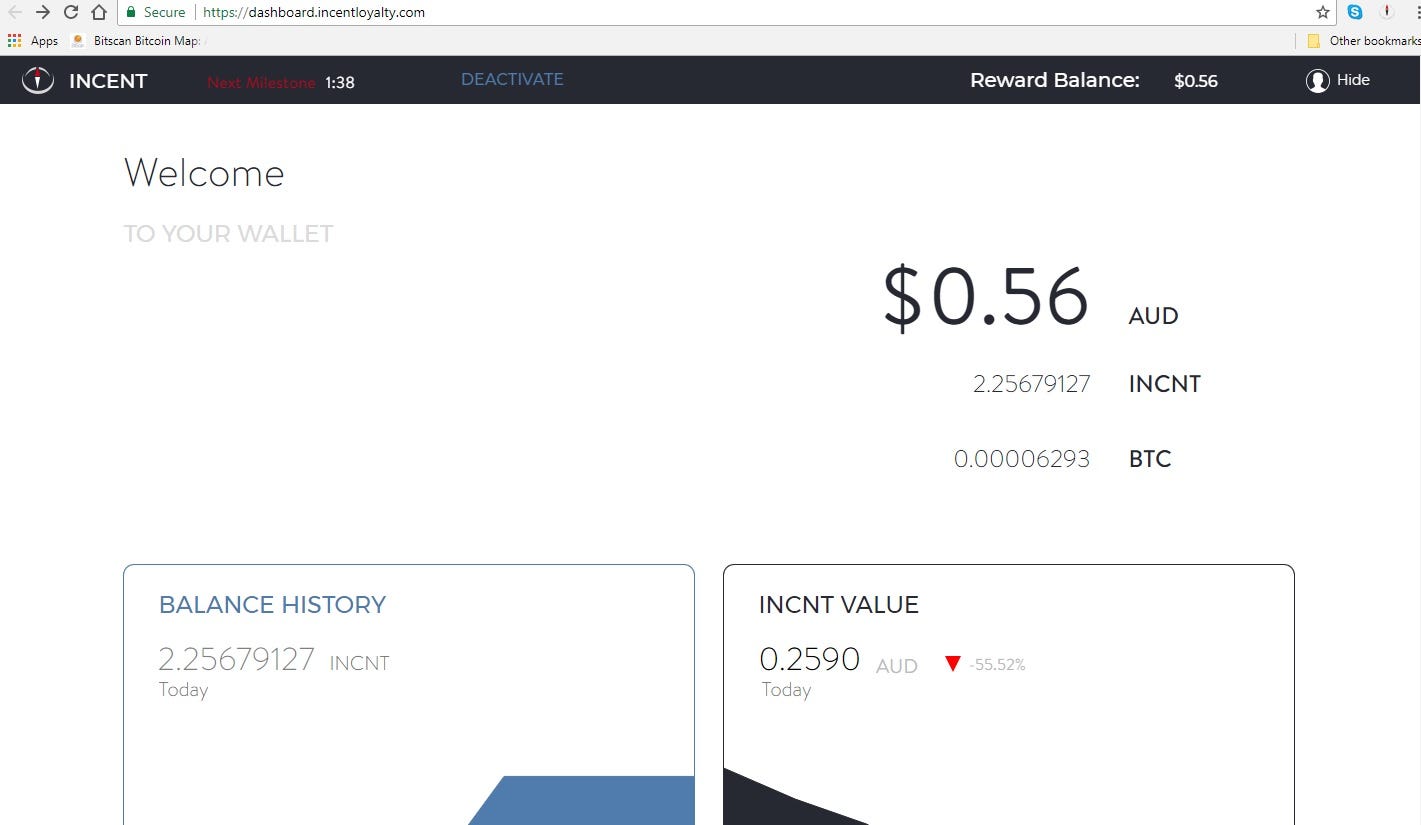Click the Hide button
The height and width of the screenshot is (825, 1421).
pos(1353,80)
